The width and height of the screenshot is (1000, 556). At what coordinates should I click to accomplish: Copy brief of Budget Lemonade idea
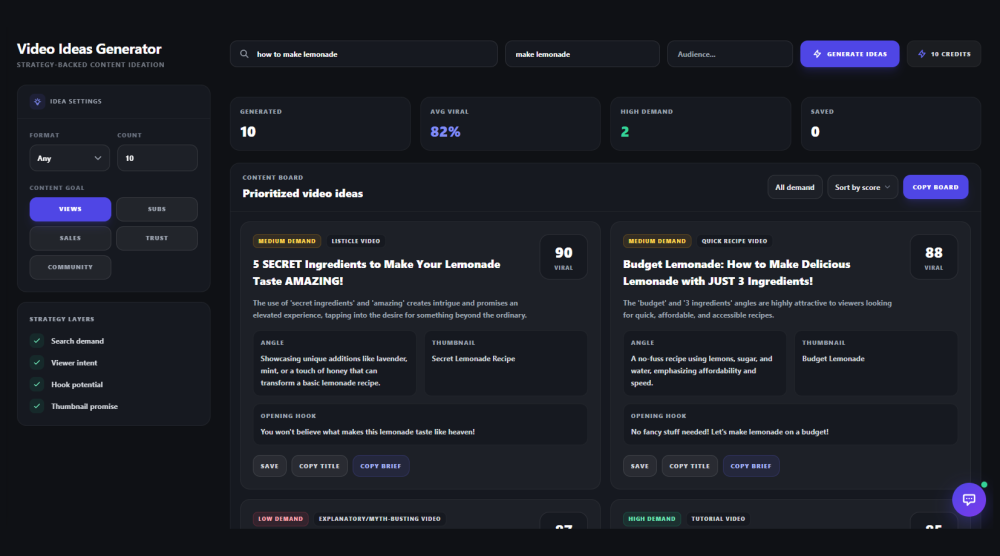click(751, 466)
